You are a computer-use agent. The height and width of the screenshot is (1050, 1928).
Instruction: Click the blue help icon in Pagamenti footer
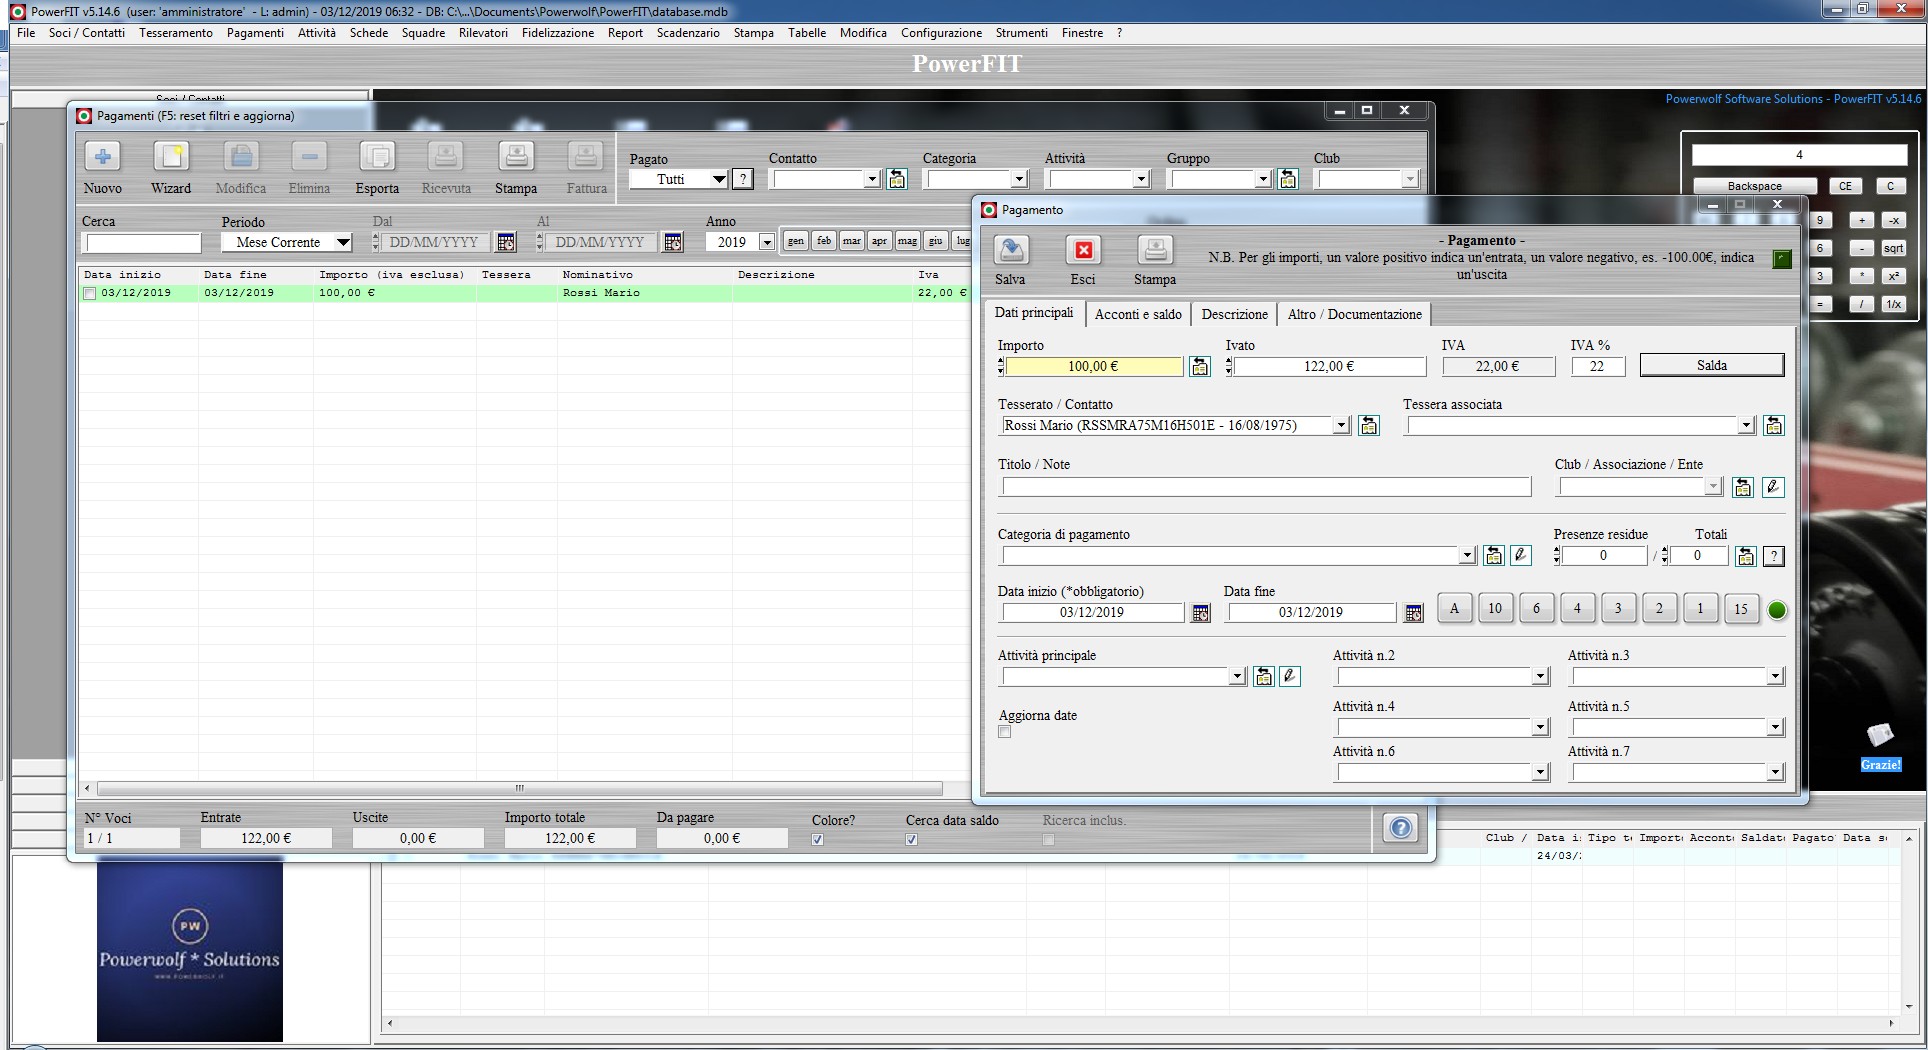1401,828
